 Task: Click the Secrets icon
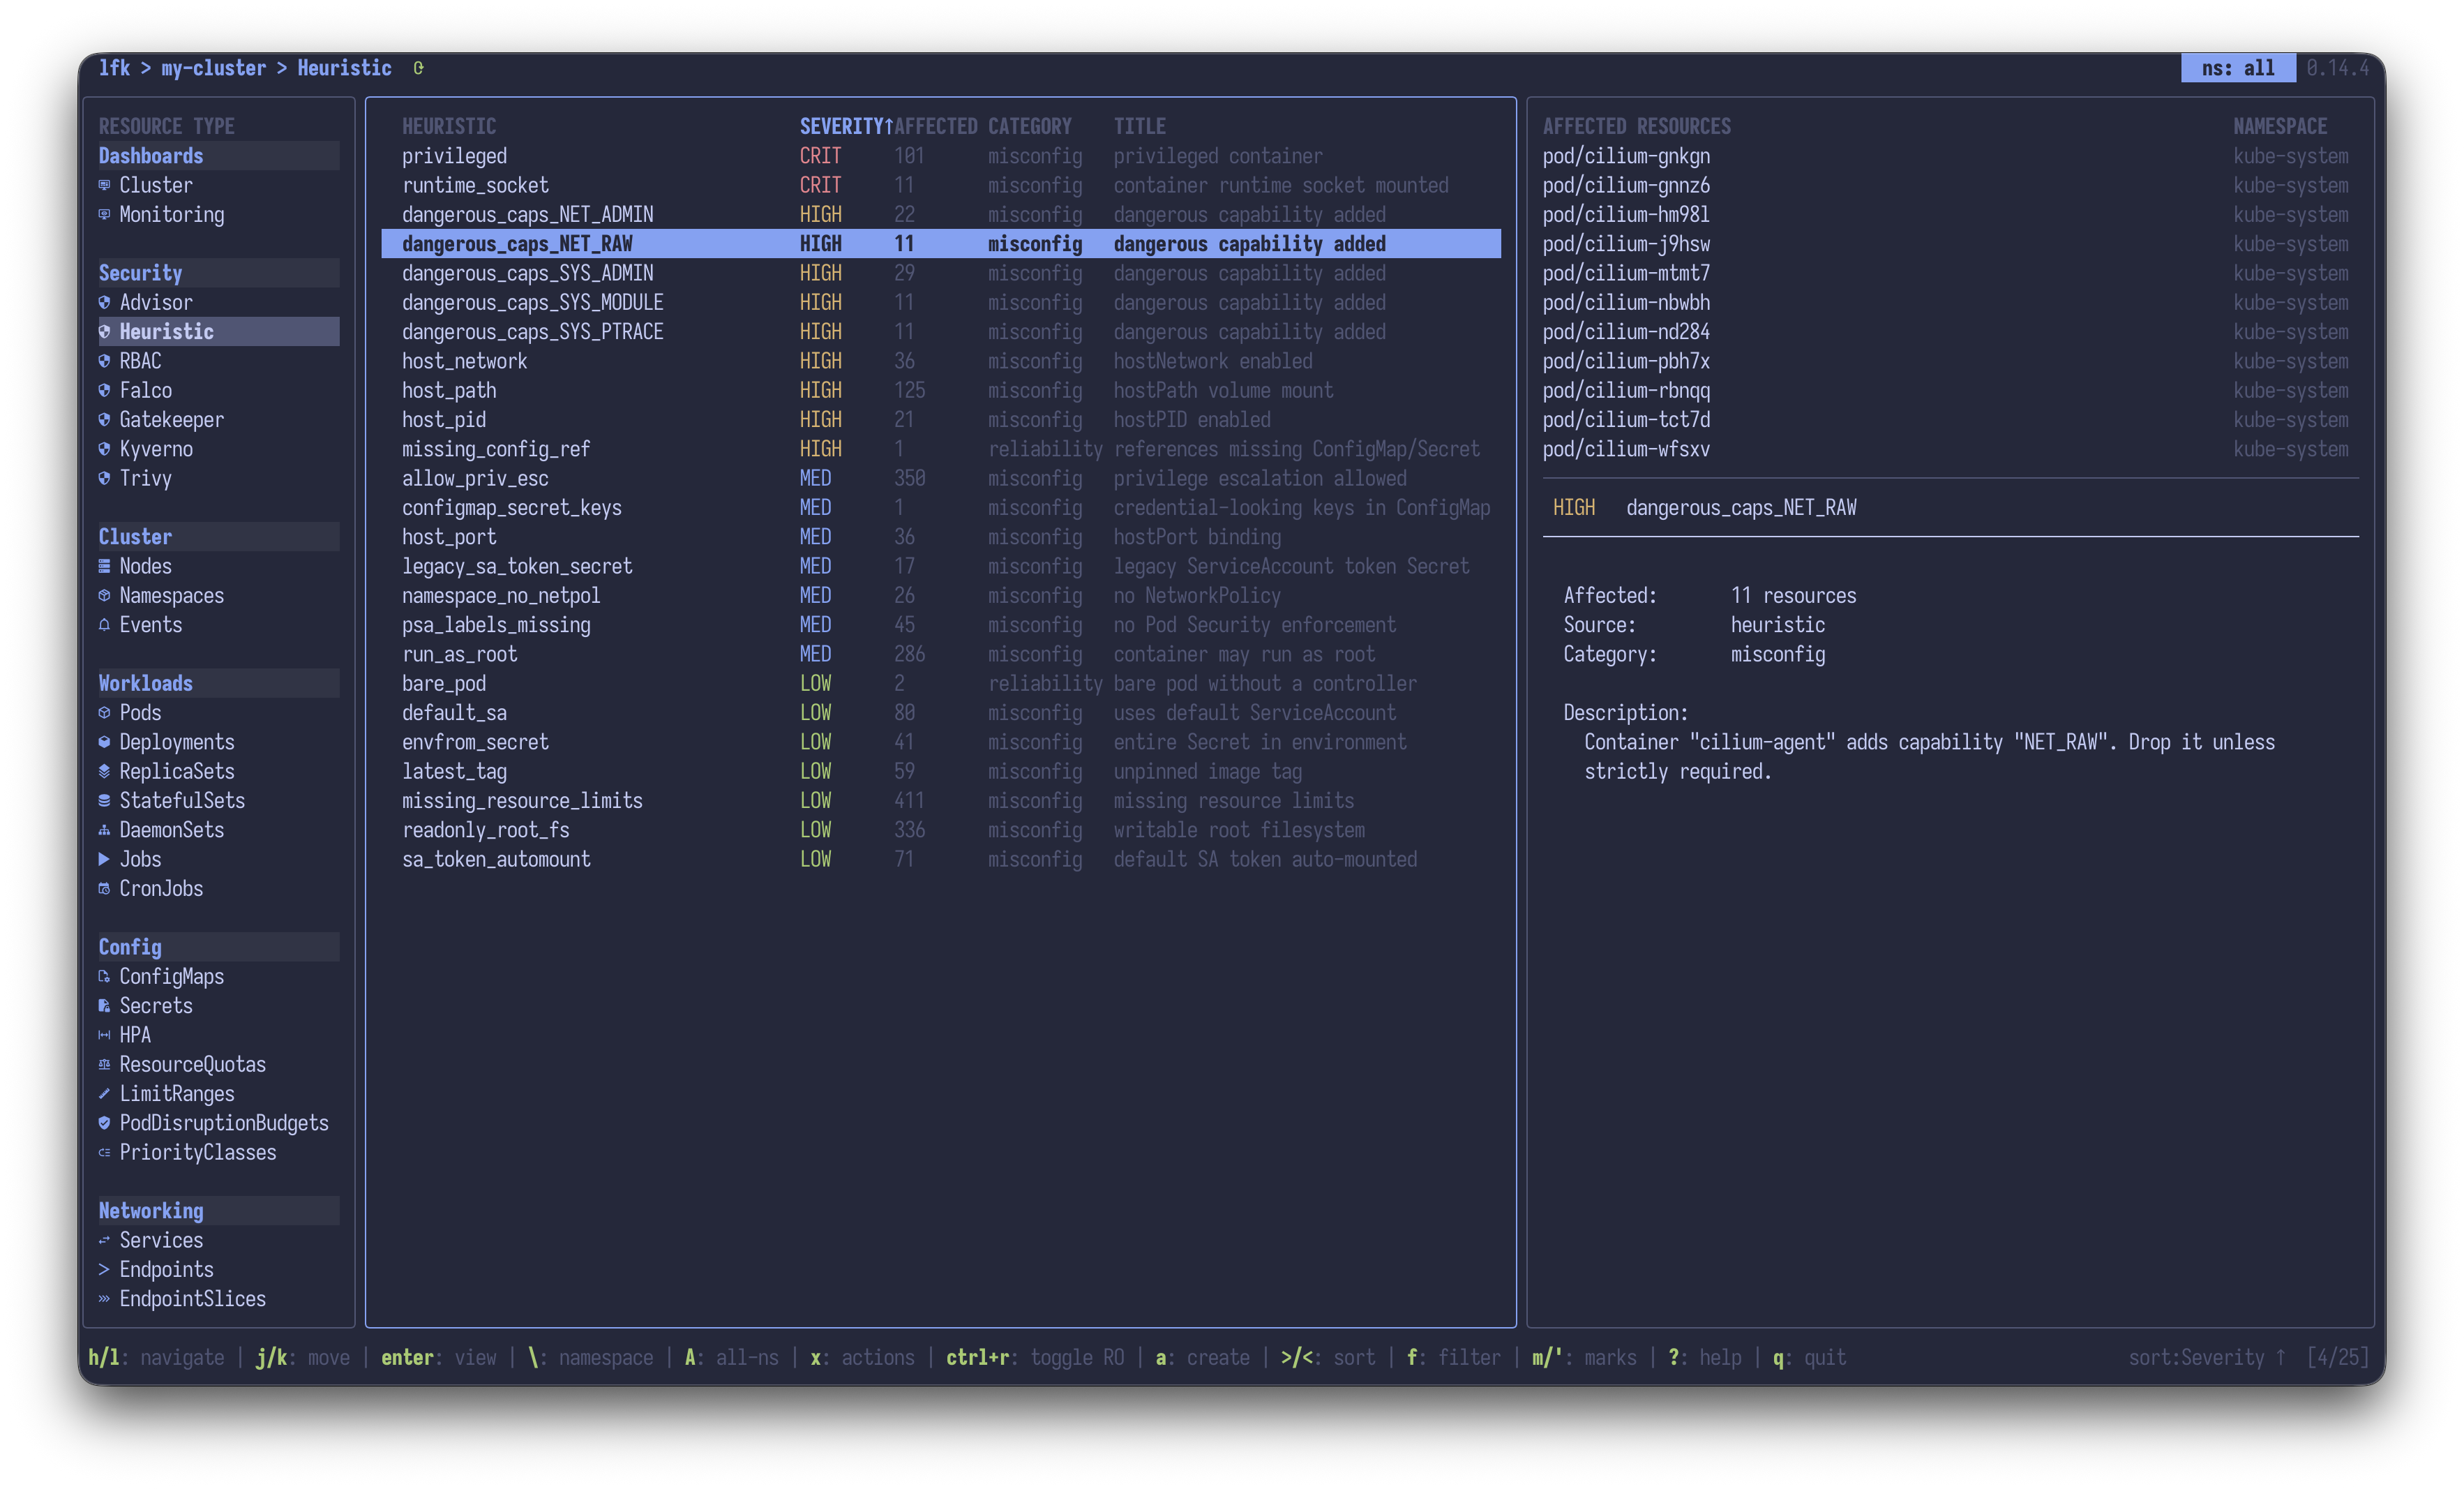pyautogui.click(x=104, y=1005)
